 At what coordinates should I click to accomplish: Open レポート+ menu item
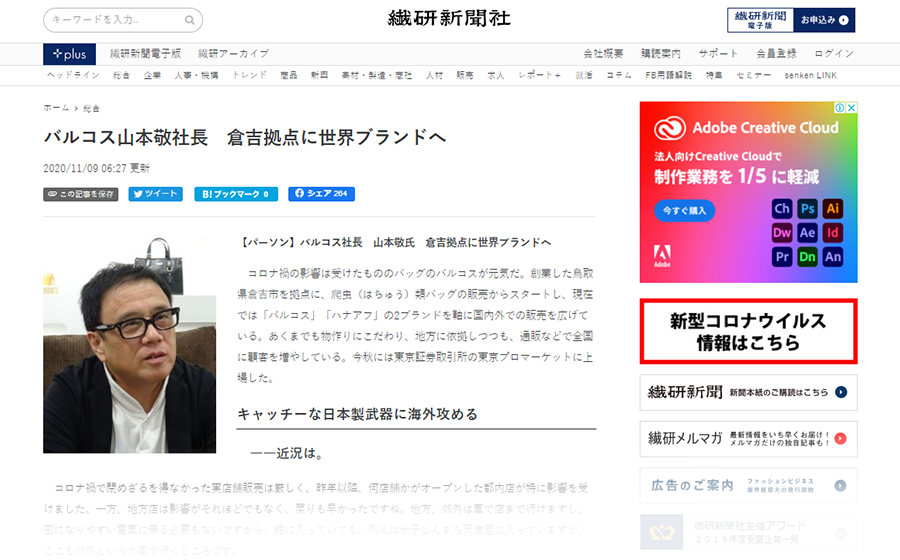pos(540,75)
